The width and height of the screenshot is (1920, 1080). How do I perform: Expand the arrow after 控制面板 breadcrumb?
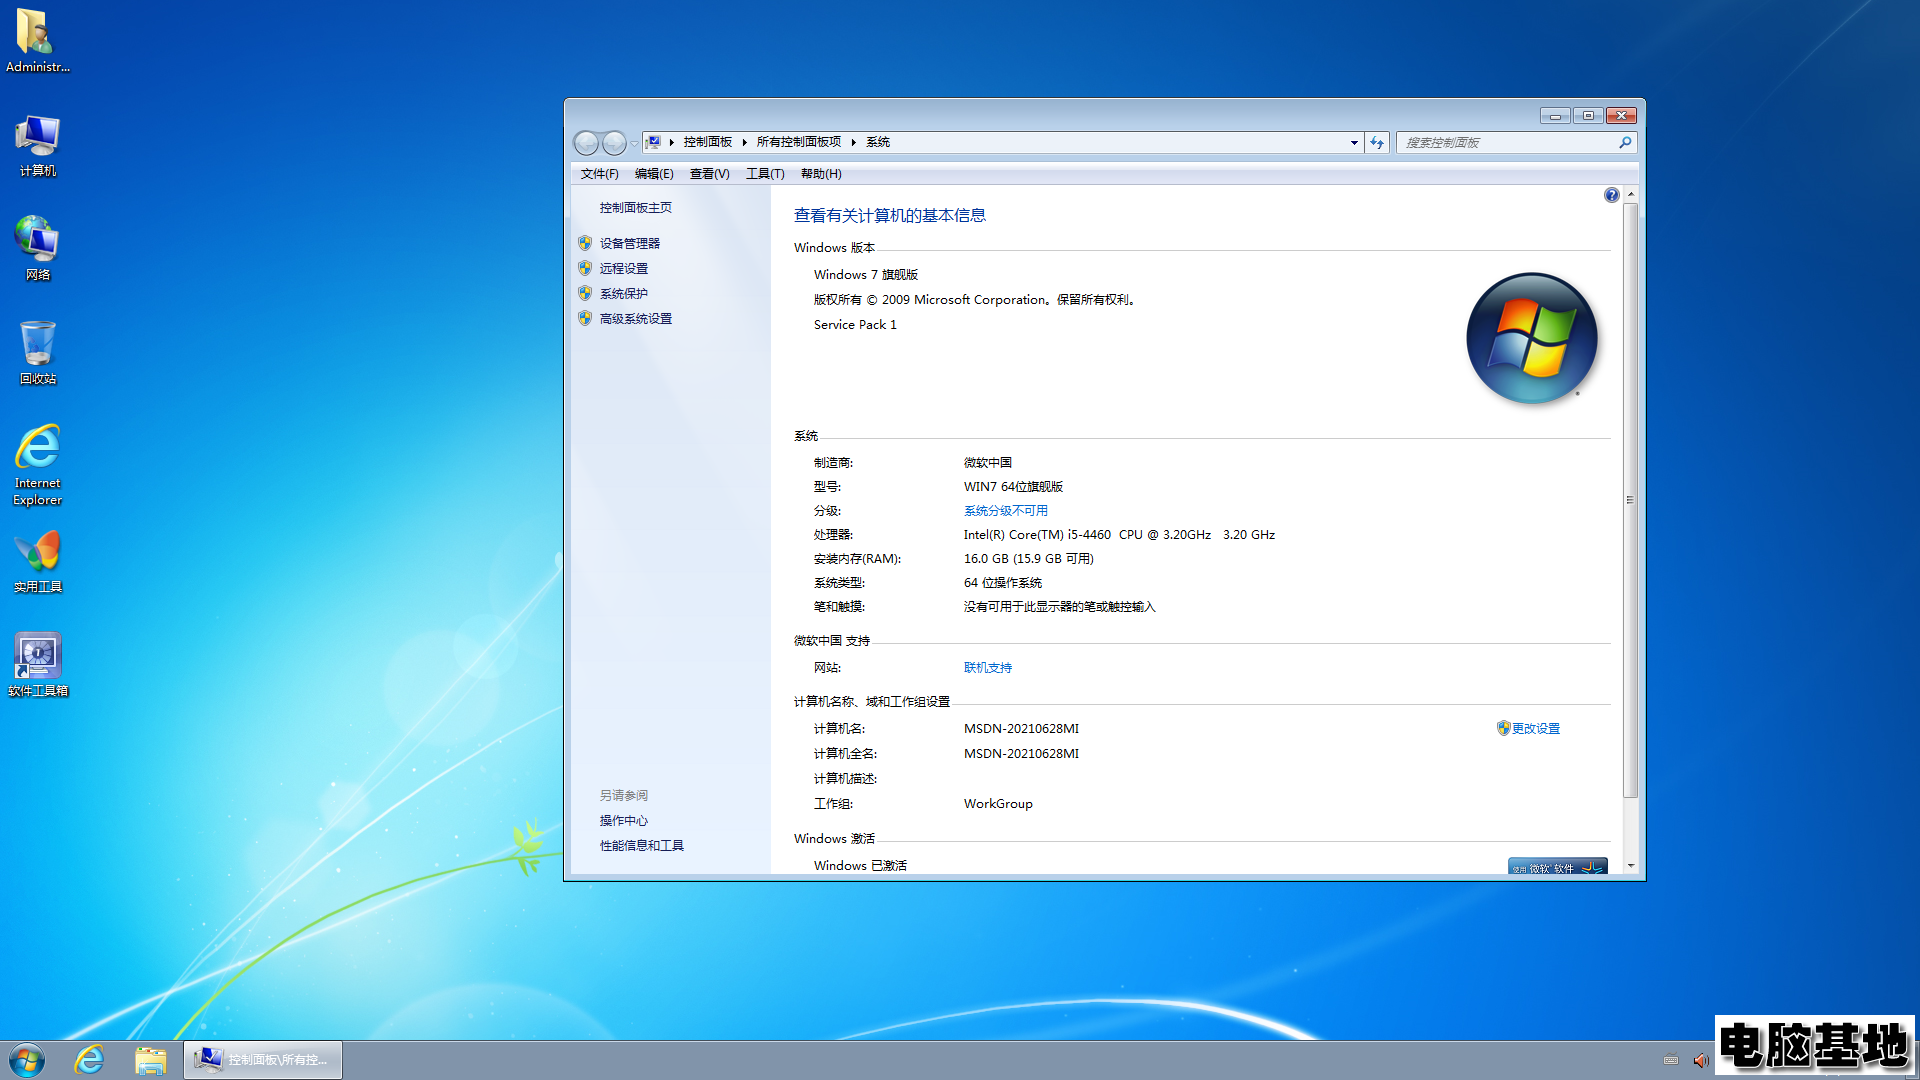click(x=745, y=142)
